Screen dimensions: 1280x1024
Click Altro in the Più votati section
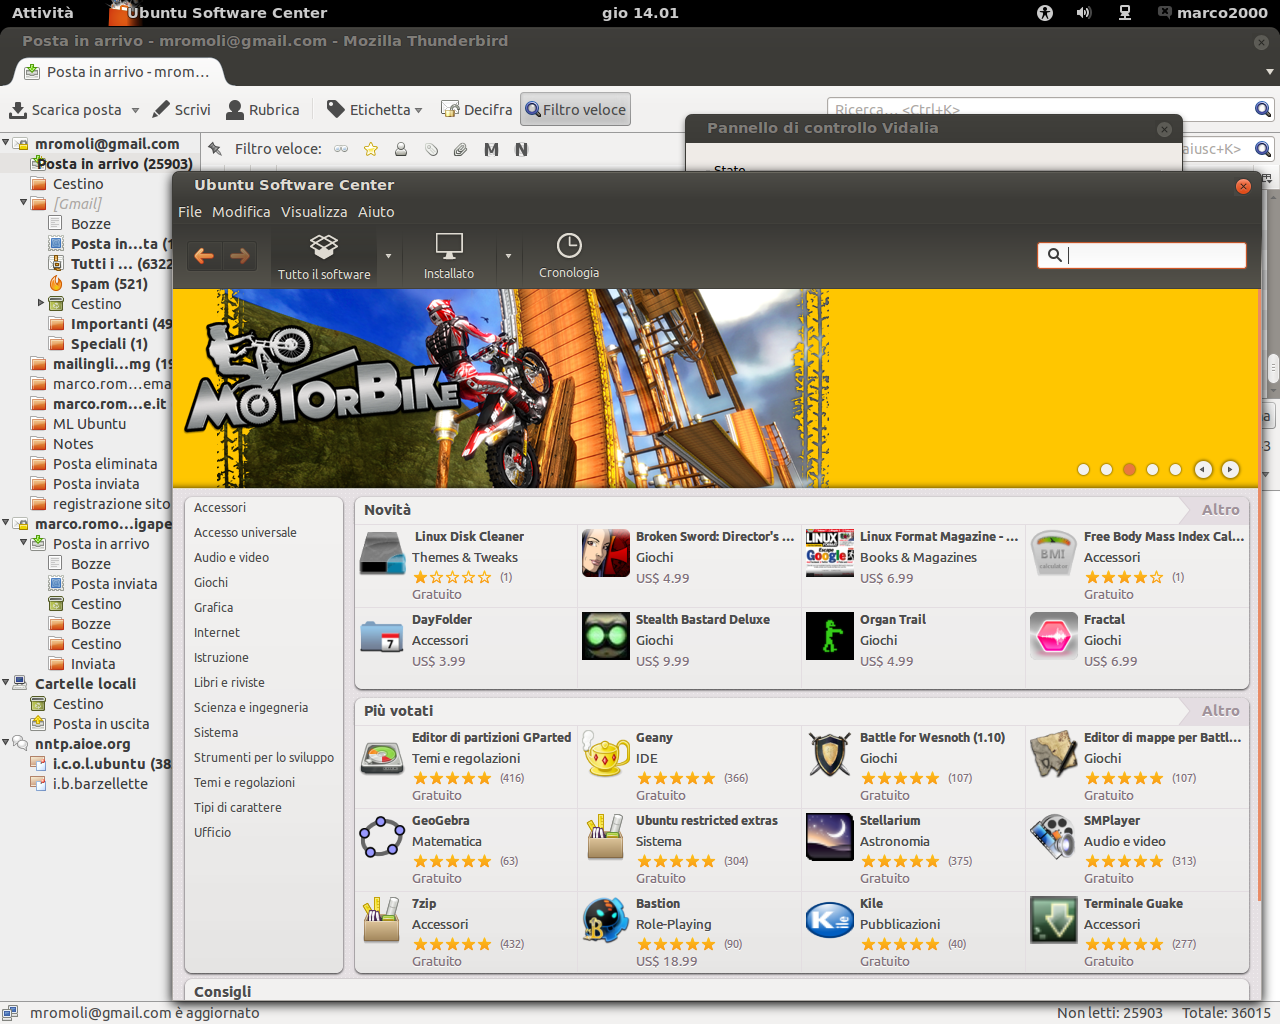(x=1220, y=711)
